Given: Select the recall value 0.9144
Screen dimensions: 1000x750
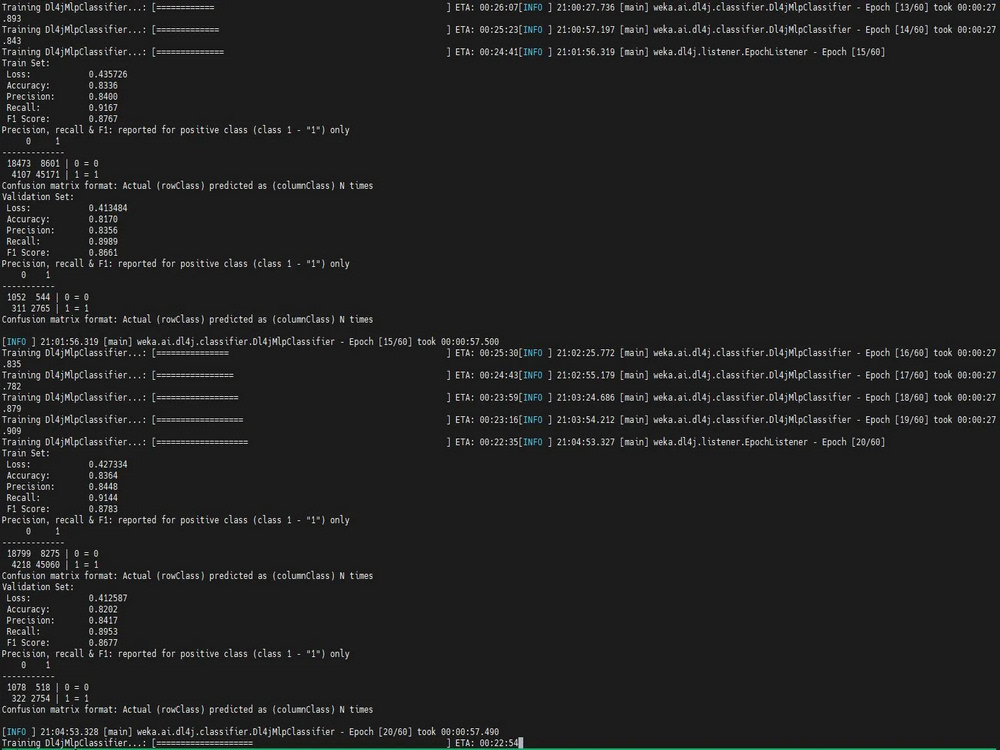Looking at the screenshot, I should [x=103, y=498].
